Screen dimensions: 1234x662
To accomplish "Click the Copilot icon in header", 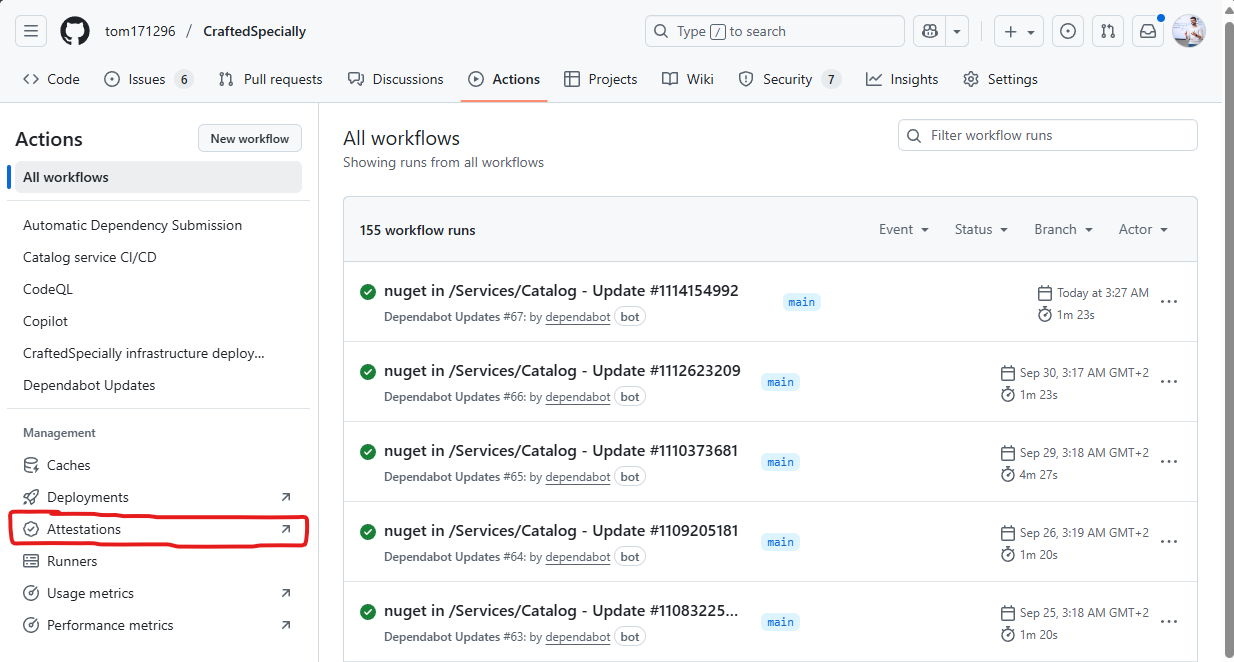I will pos(928,31).
